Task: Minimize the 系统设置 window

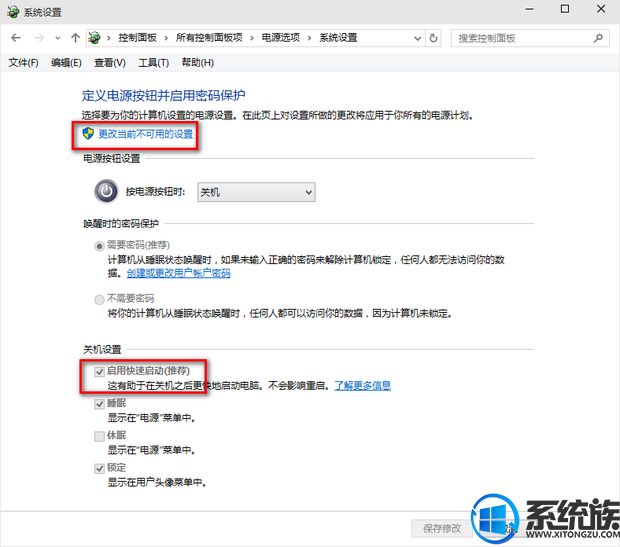Action: (x=529, y=9)
